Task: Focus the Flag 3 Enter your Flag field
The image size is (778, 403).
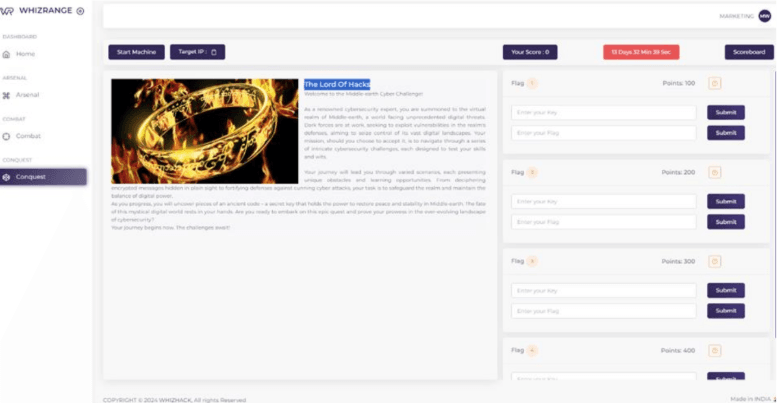Action: click(604, 311)
